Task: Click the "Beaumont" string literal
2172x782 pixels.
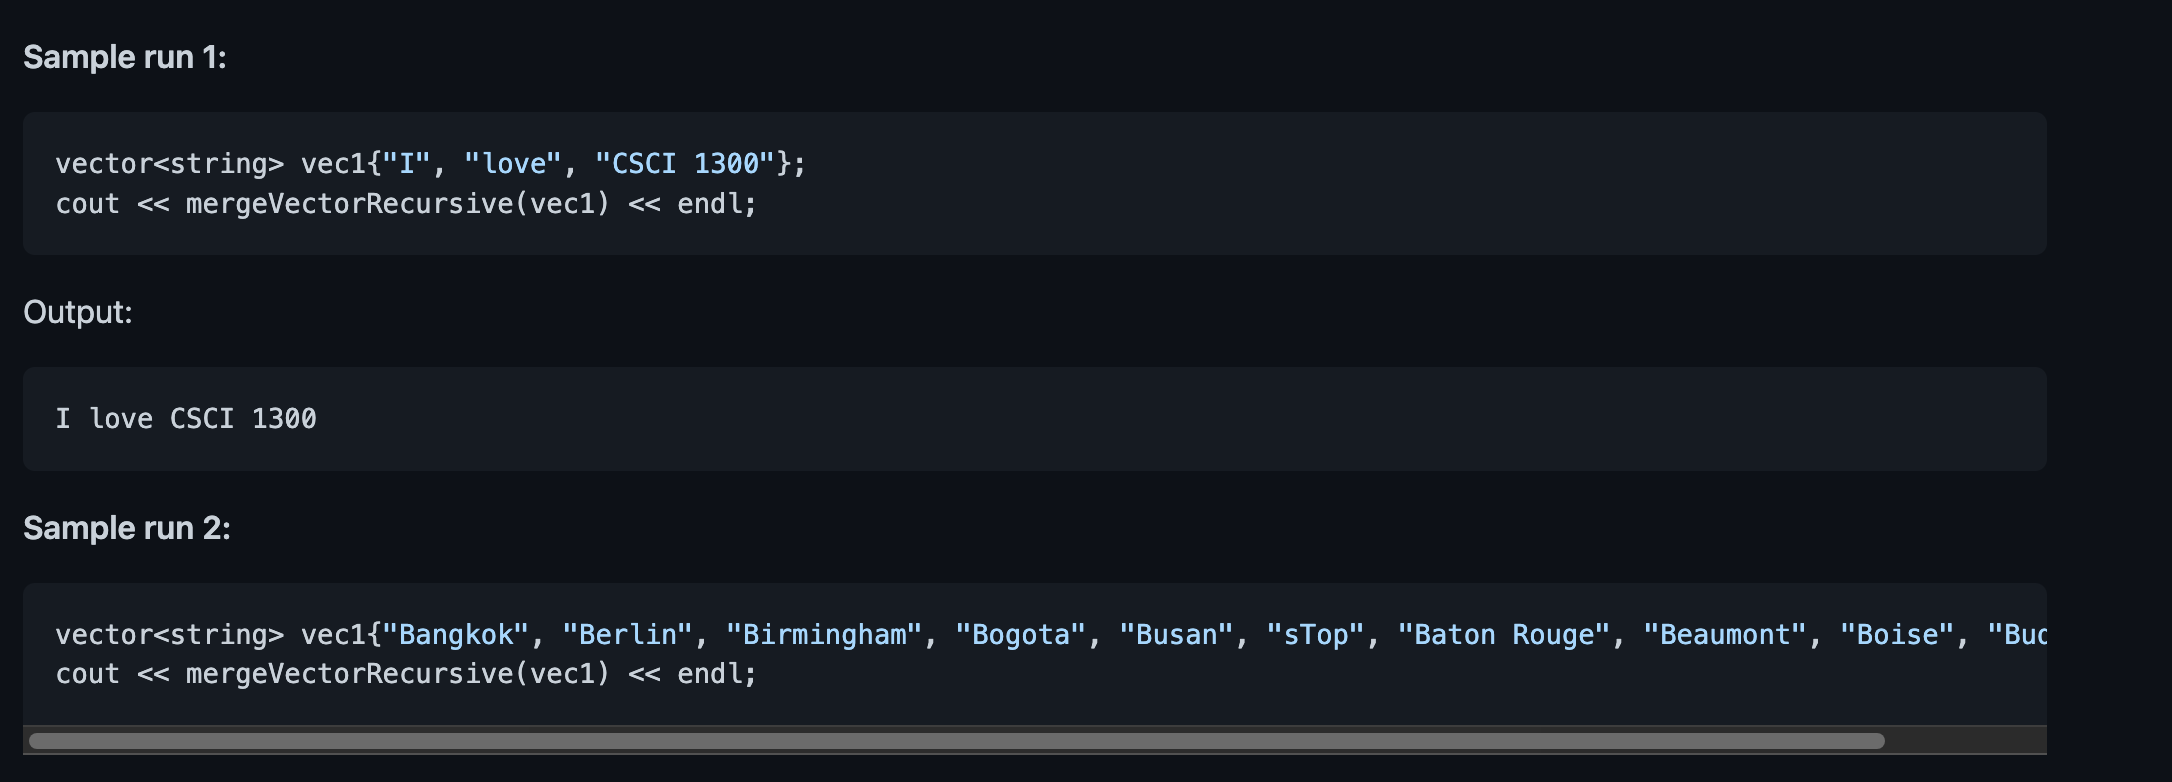Action: pos(1725,635)
